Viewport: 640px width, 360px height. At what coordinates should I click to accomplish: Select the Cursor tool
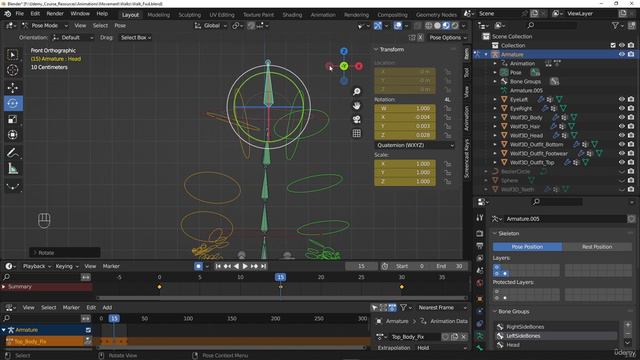(13, 70)
